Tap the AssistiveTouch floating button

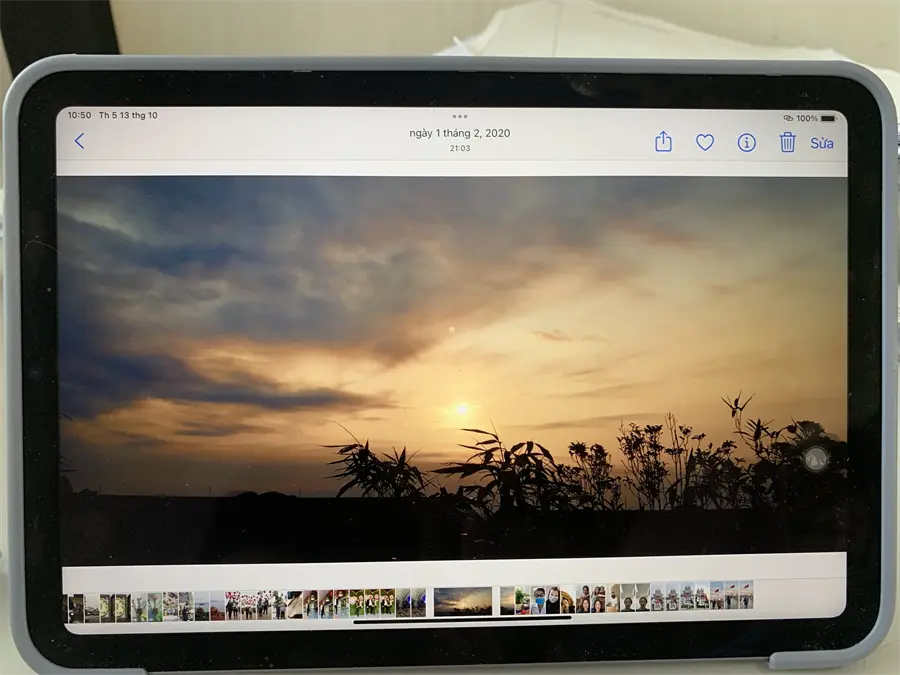coord(816,459)
